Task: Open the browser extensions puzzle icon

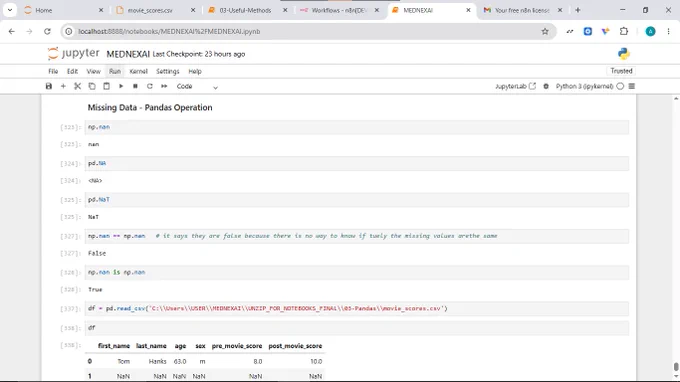Action: [x=624, y=31]
